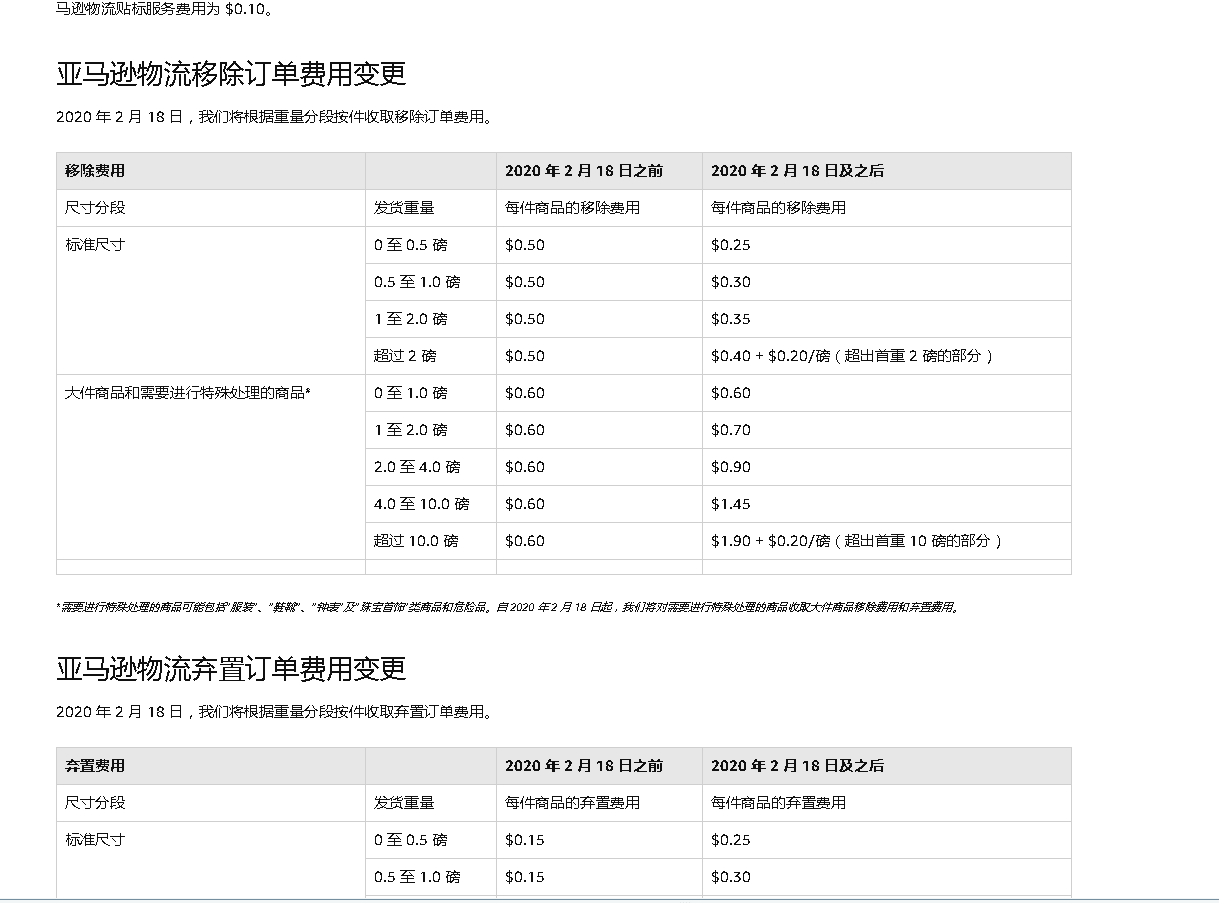Select the sentence about 按件收取移除订单费用

pos(275,117)
